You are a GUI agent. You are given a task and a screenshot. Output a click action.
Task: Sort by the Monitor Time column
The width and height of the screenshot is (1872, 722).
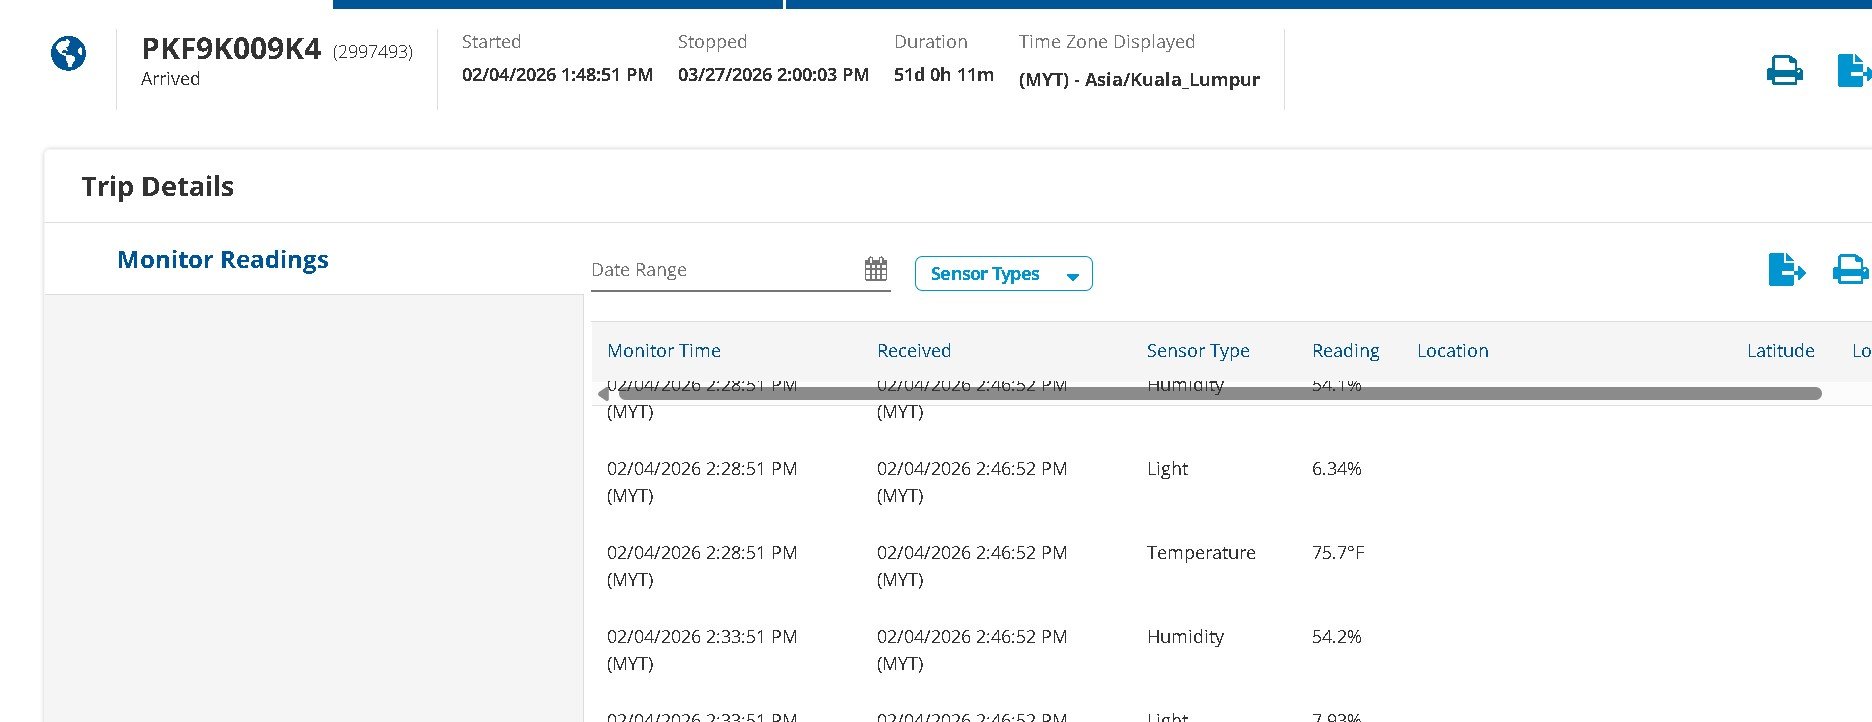664,351
